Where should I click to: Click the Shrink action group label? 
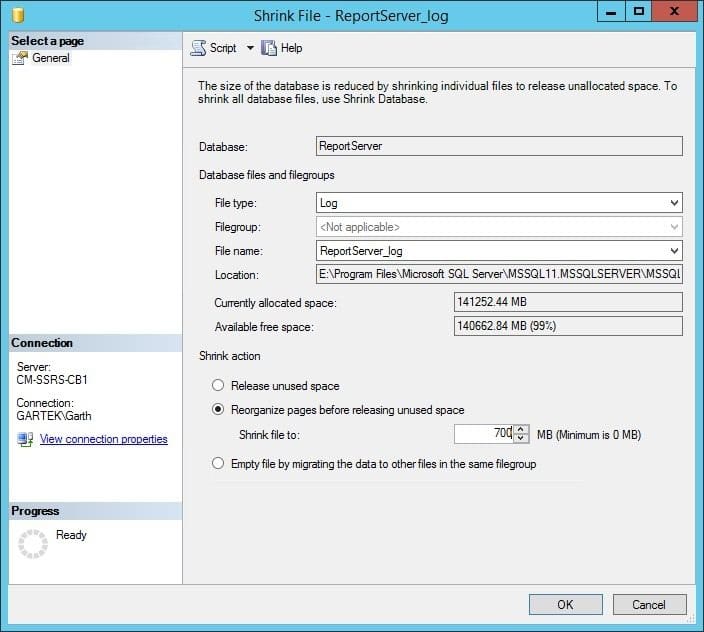229,356
